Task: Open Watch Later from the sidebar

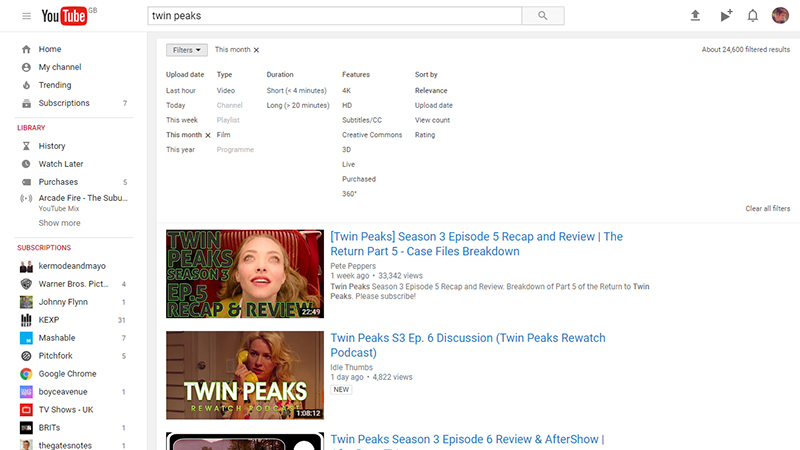Action: coord(61,164)
